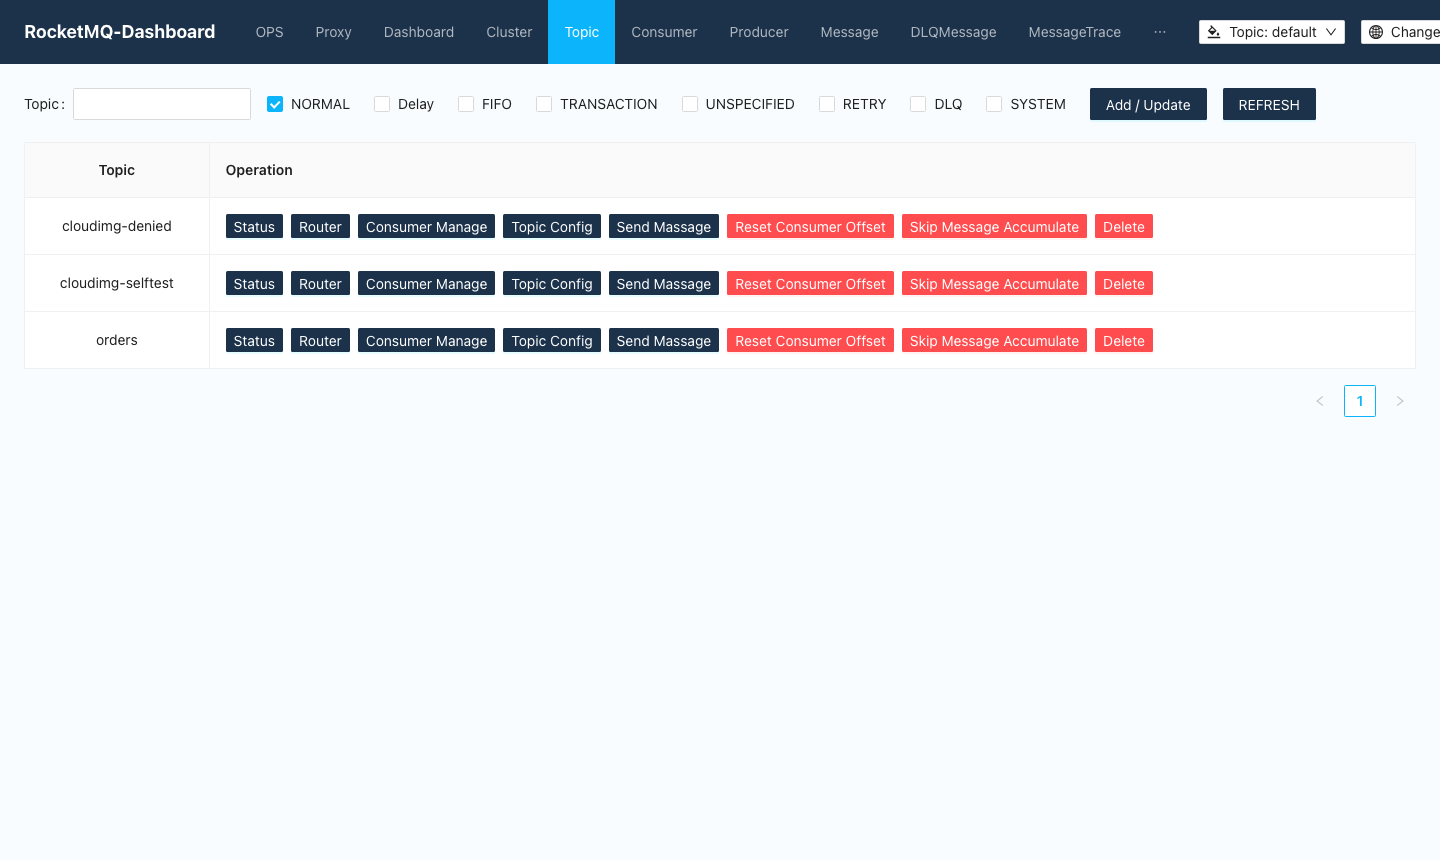
Task: Delete the orders topic
Action: 1124,341
